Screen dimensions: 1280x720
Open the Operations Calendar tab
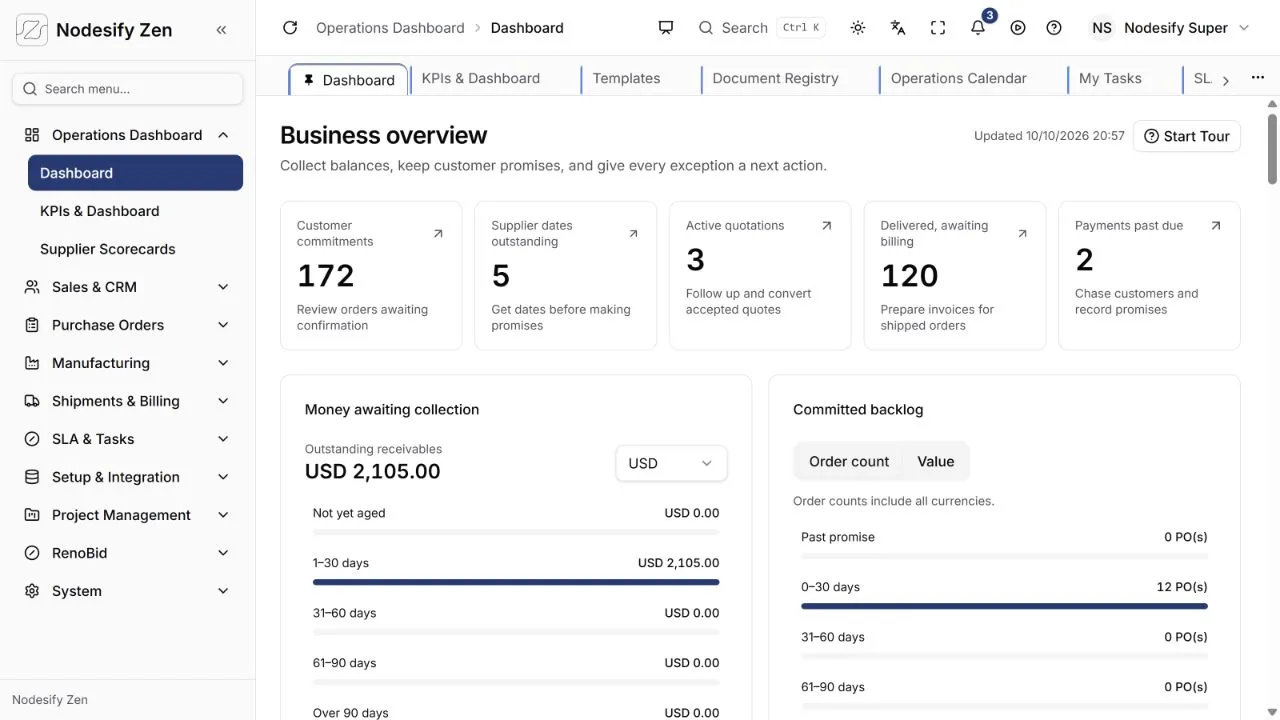959,78
